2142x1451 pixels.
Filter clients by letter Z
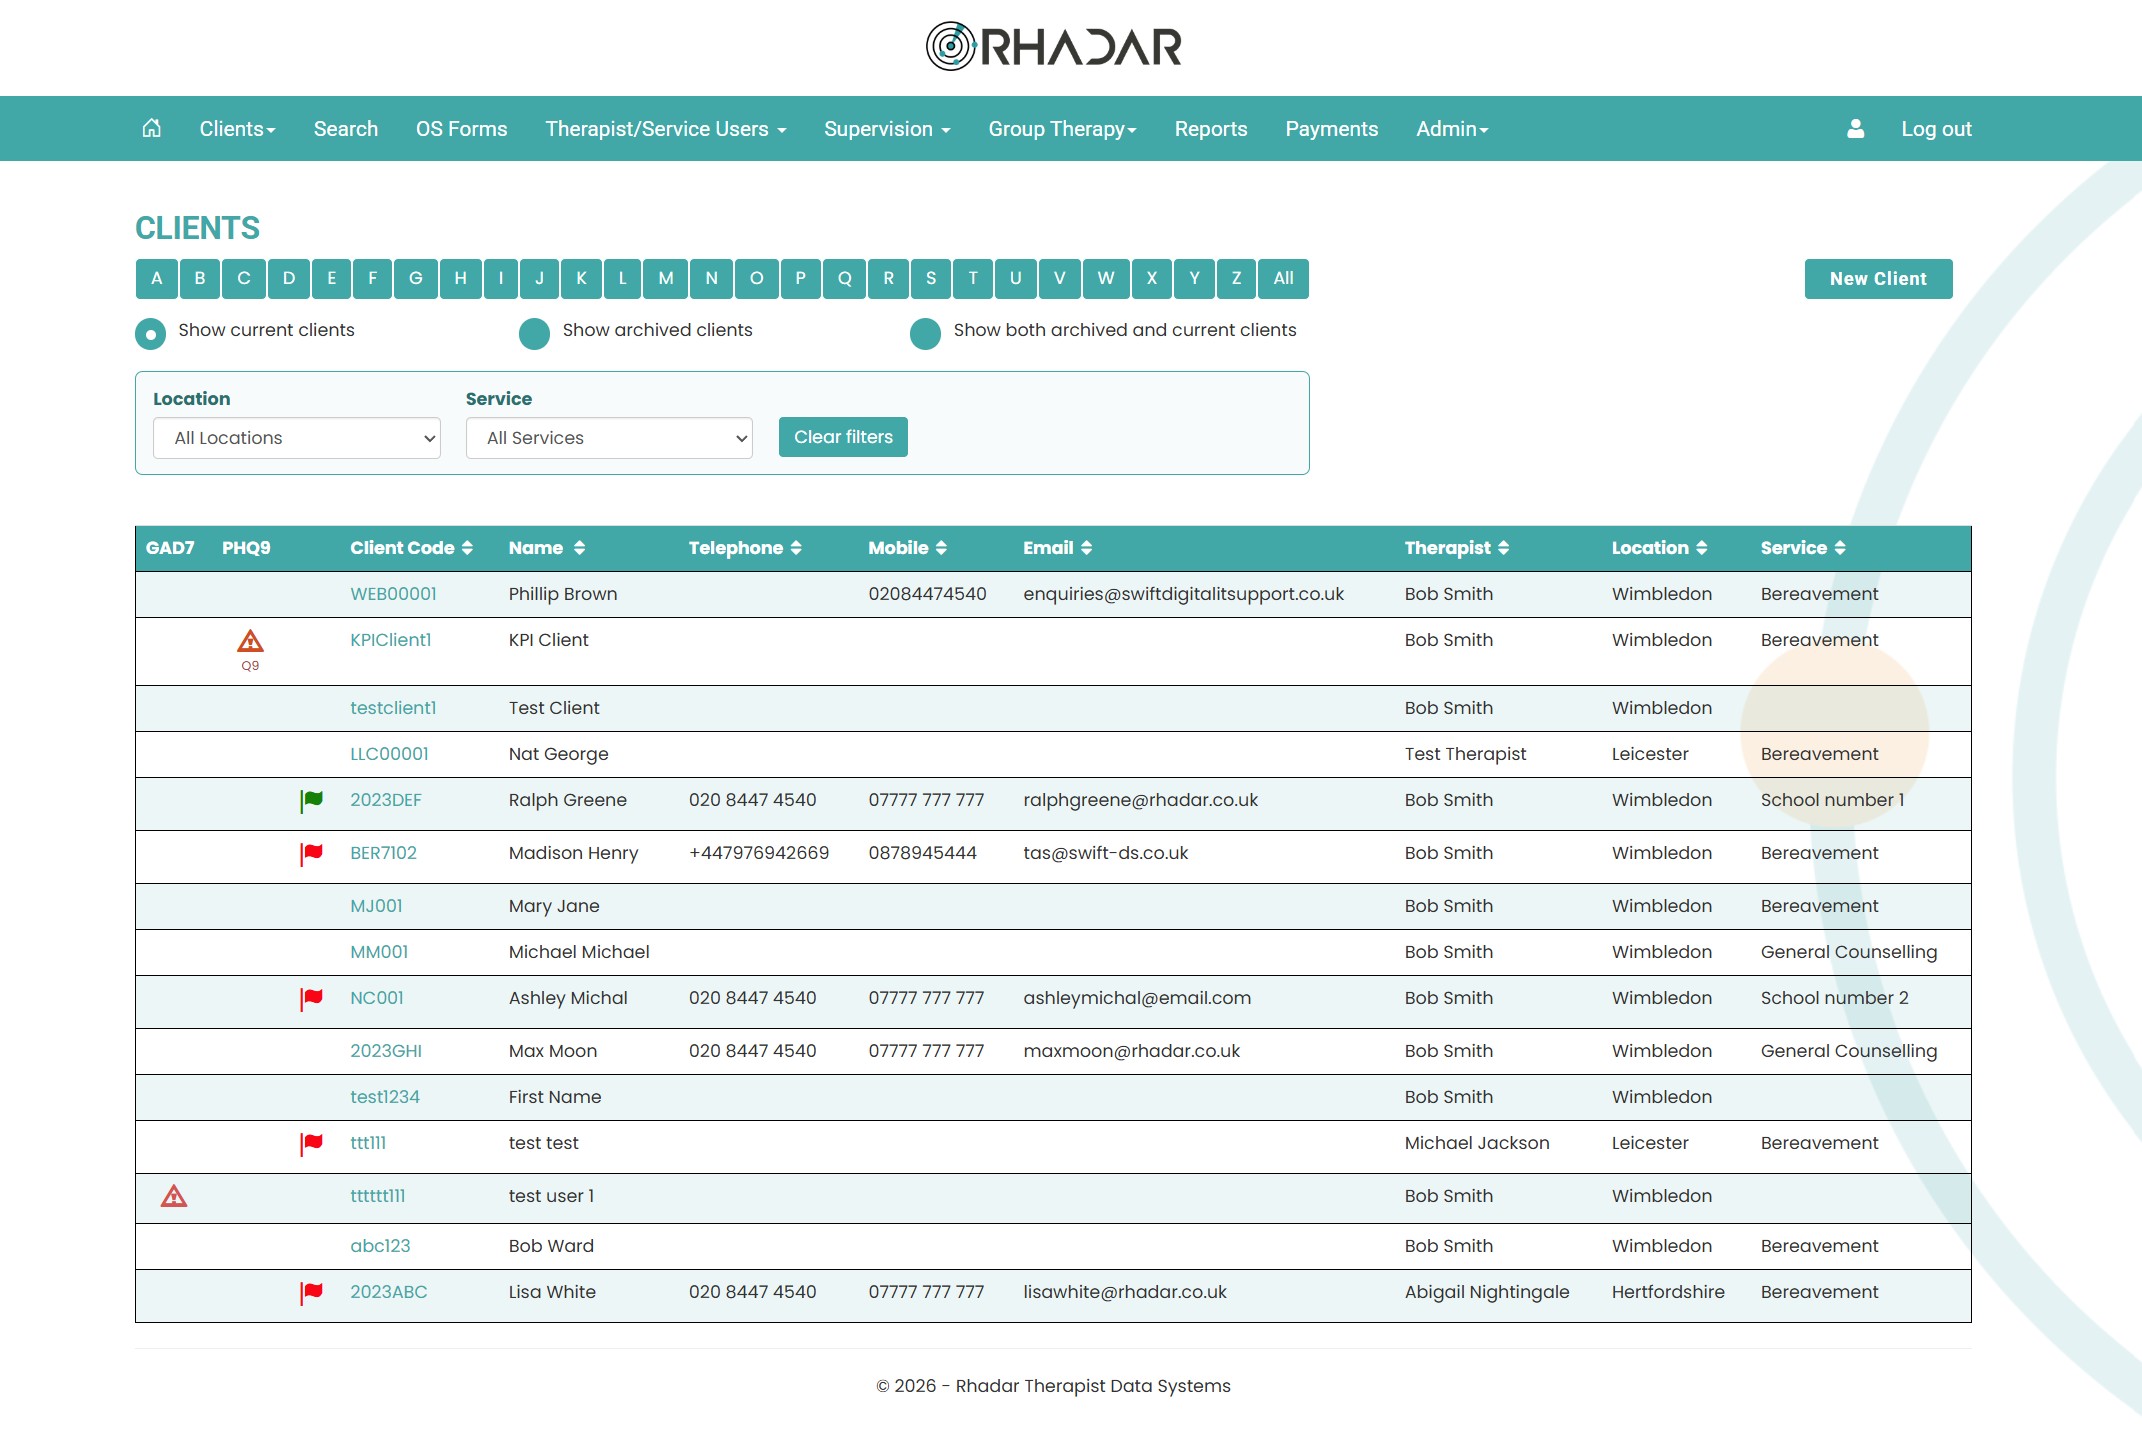pyautogui.click(x=1236, y=279)
